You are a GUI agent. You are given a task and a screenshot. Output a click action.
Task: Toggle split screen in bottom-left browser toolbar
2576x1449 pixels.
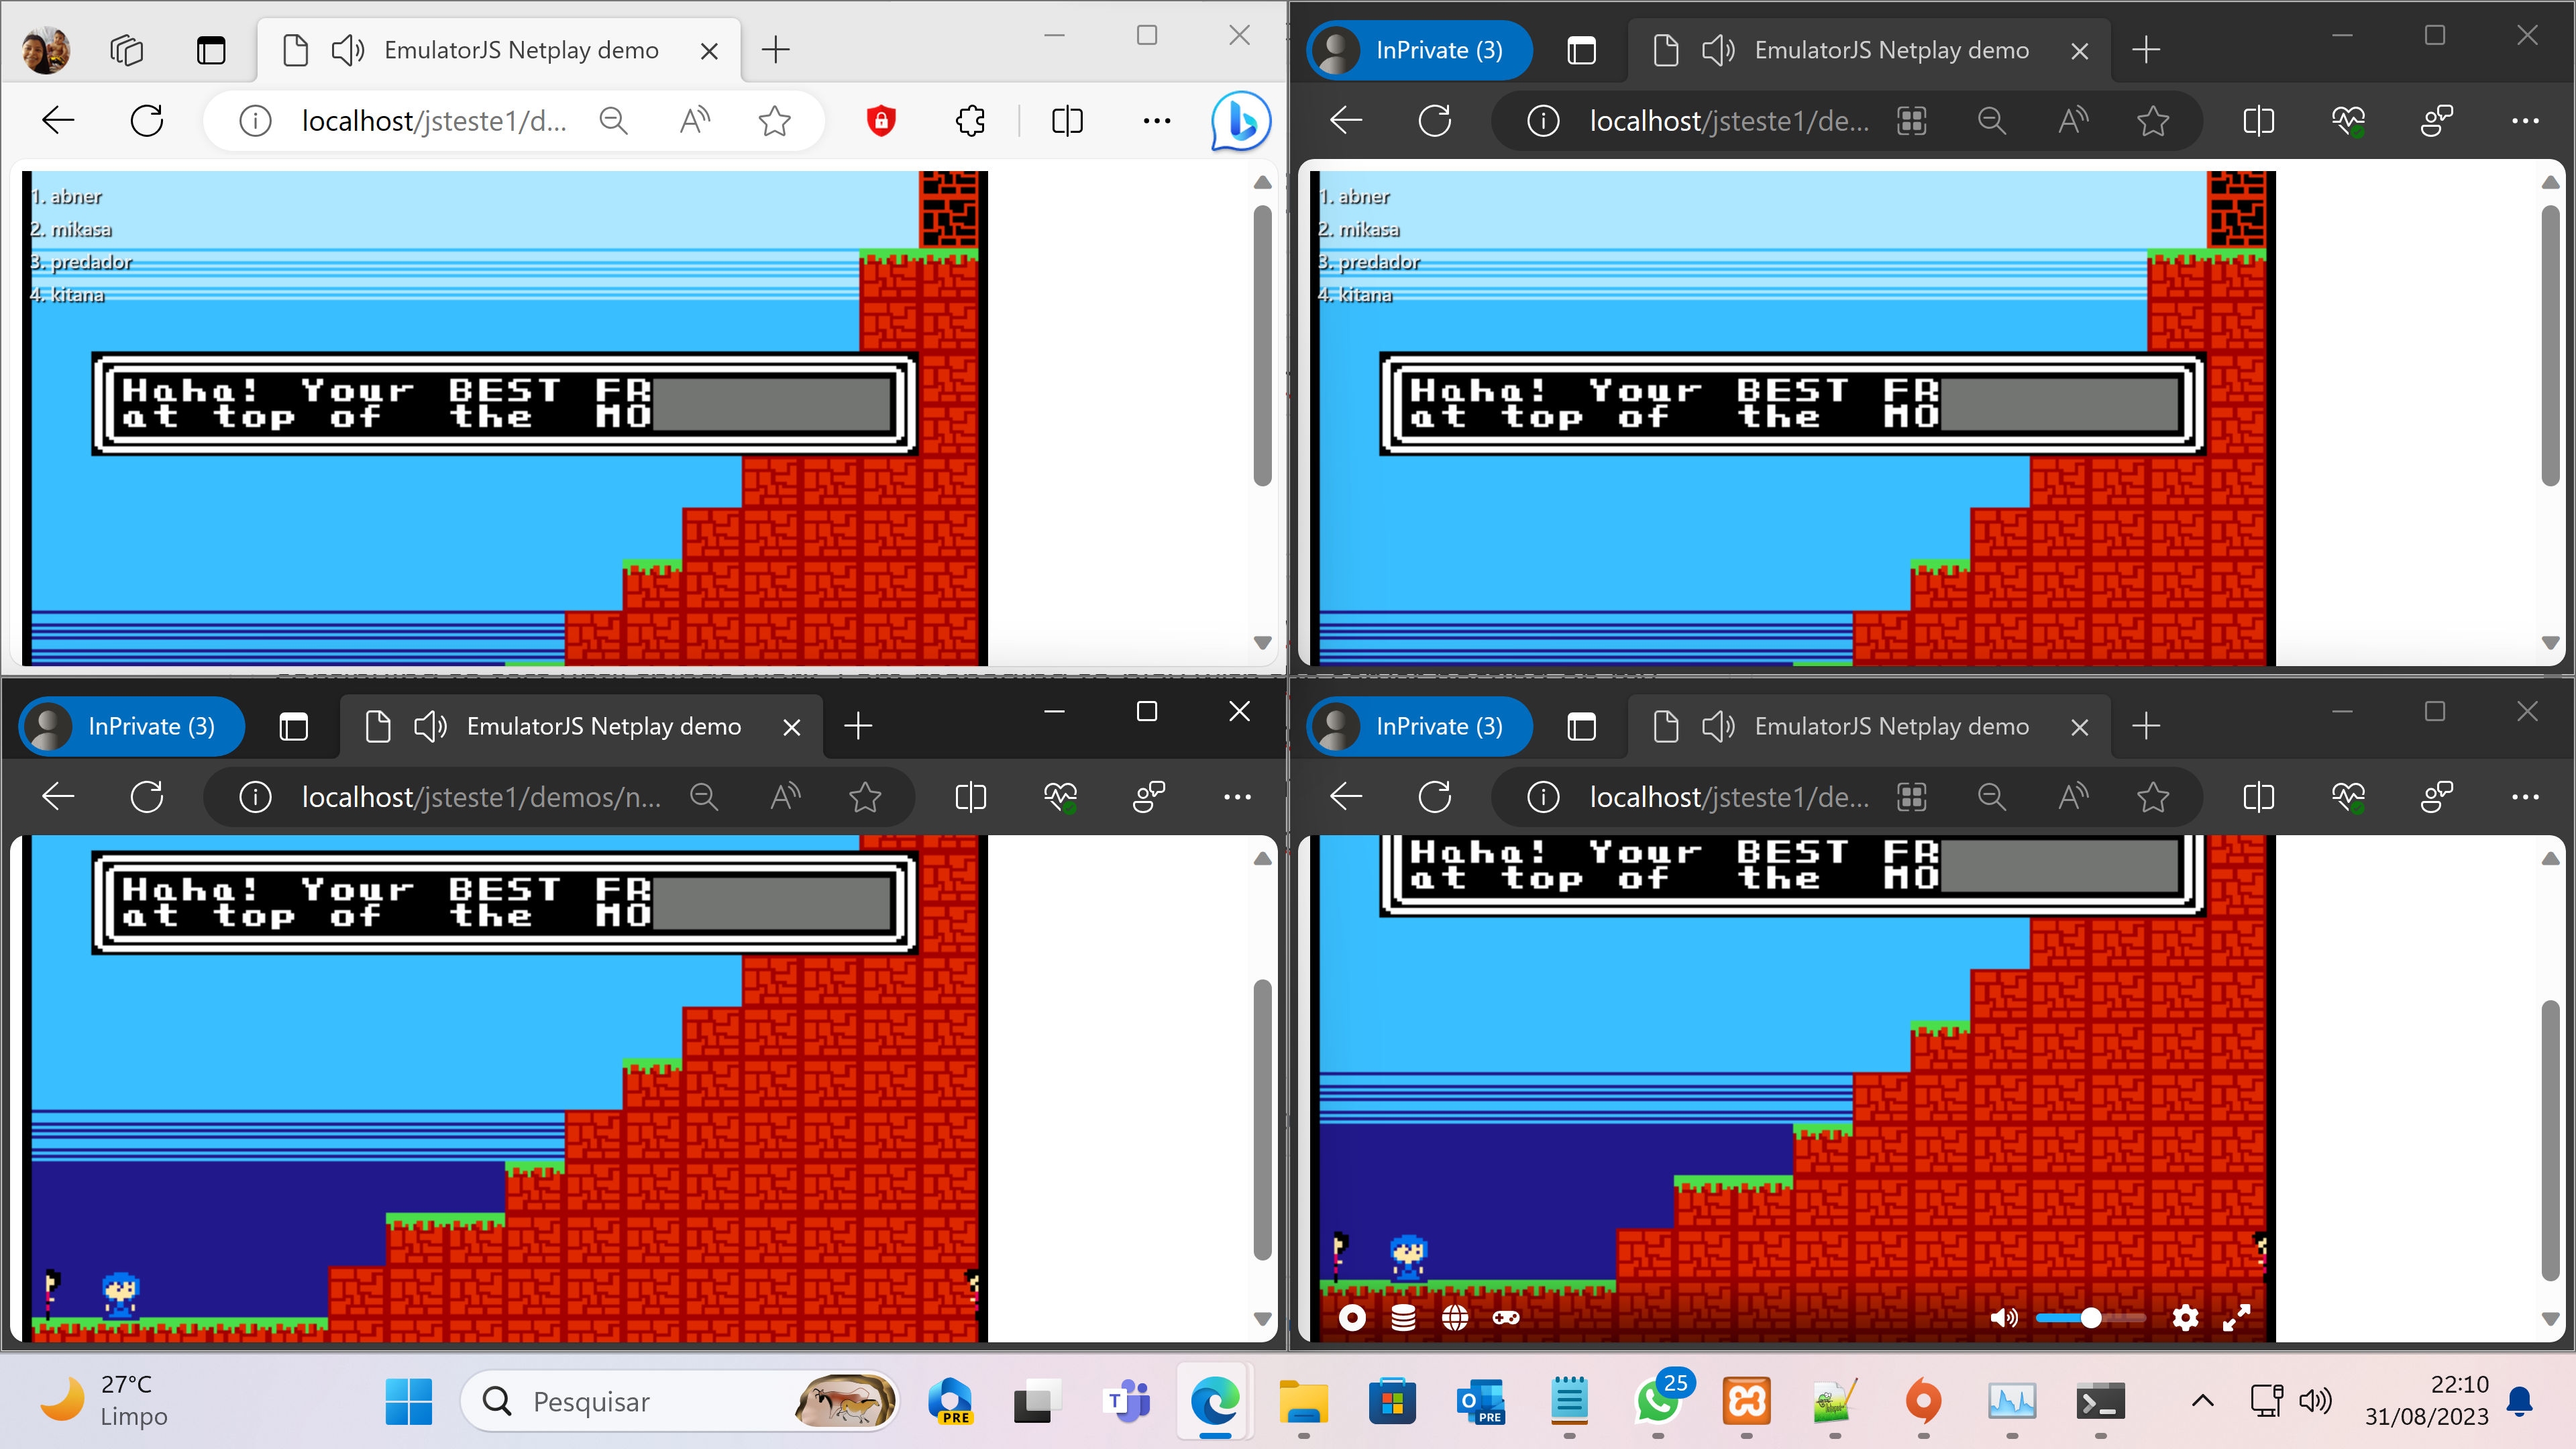[x=970, y=797]
